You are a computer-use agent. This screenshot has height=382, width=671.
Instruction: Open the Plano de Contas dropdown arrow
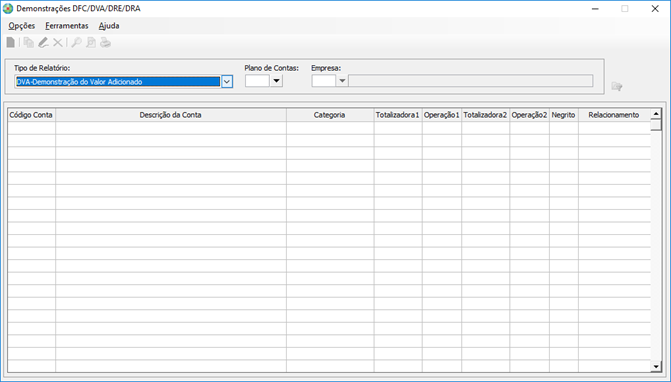click(276, 80)
